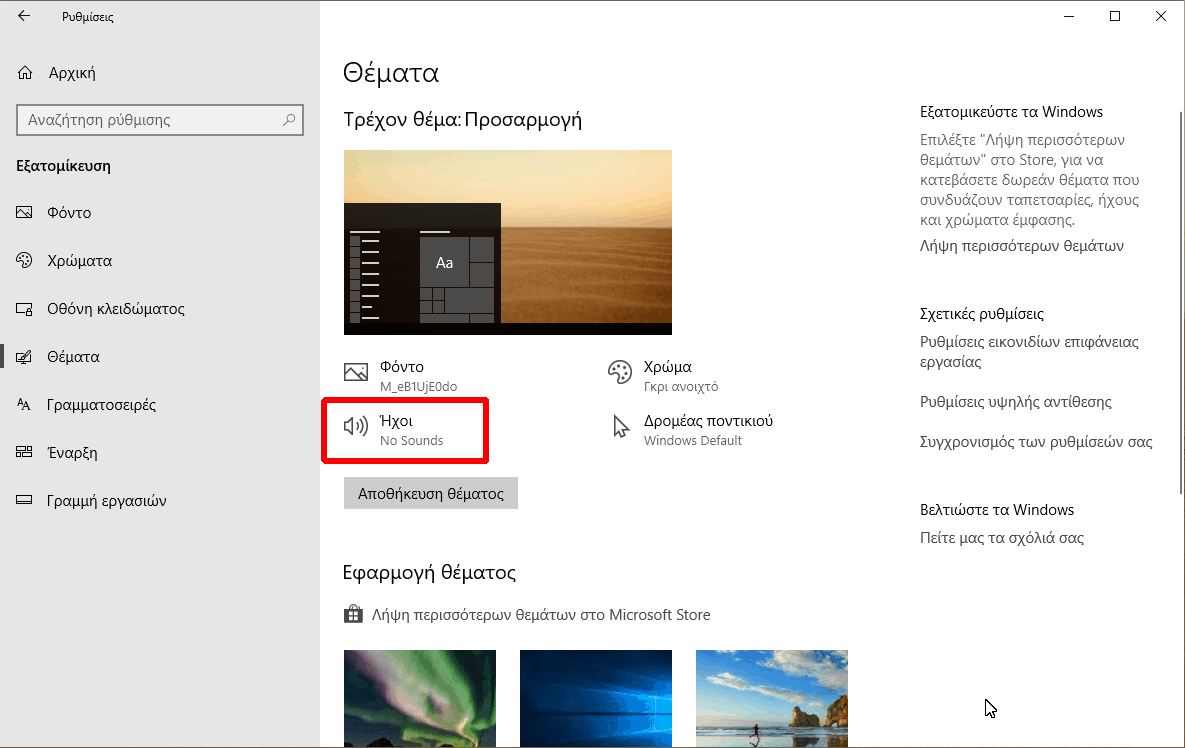Click the color palette icon beside Χρώμα
The height and width of the screenshot is (748, 1185).
click(x=620, y=372)
